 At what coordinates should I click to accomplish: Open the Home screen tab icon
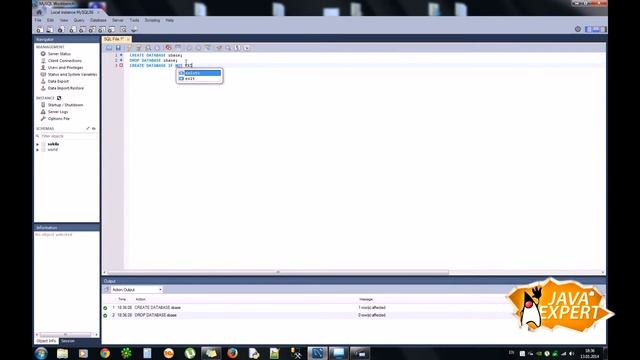(x=39, y=12)
